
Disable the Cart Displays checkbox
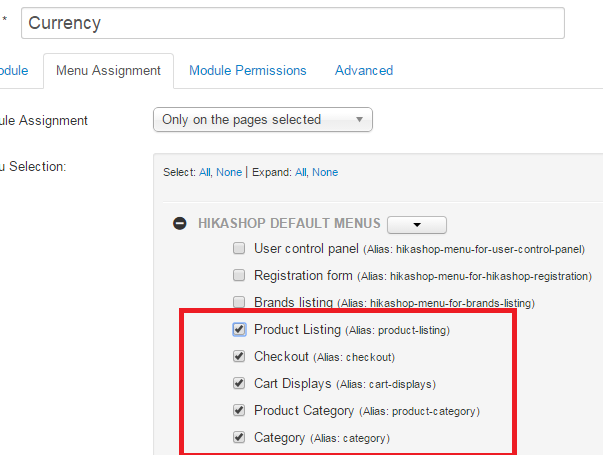pos(239,383)
